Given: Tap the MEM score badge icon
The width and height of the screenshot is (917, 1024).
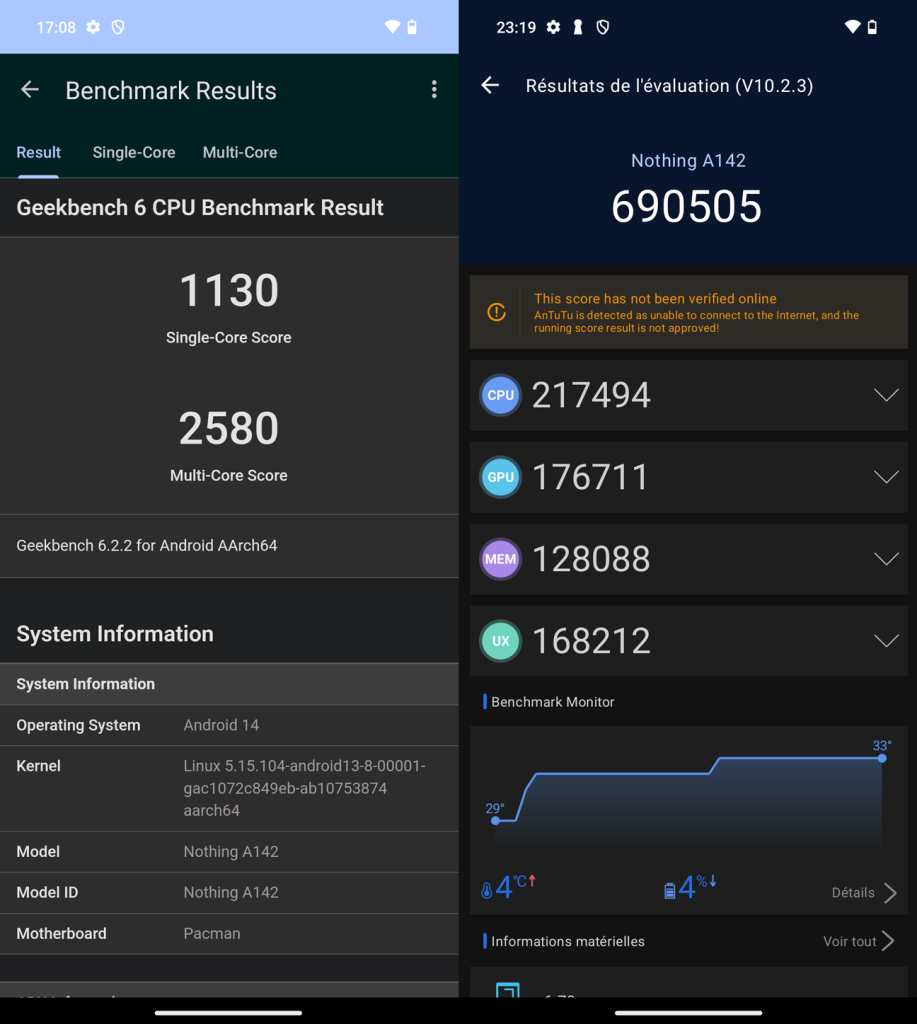Looking at the screenshot, I should pyautogui.click(x=500, y=559).
